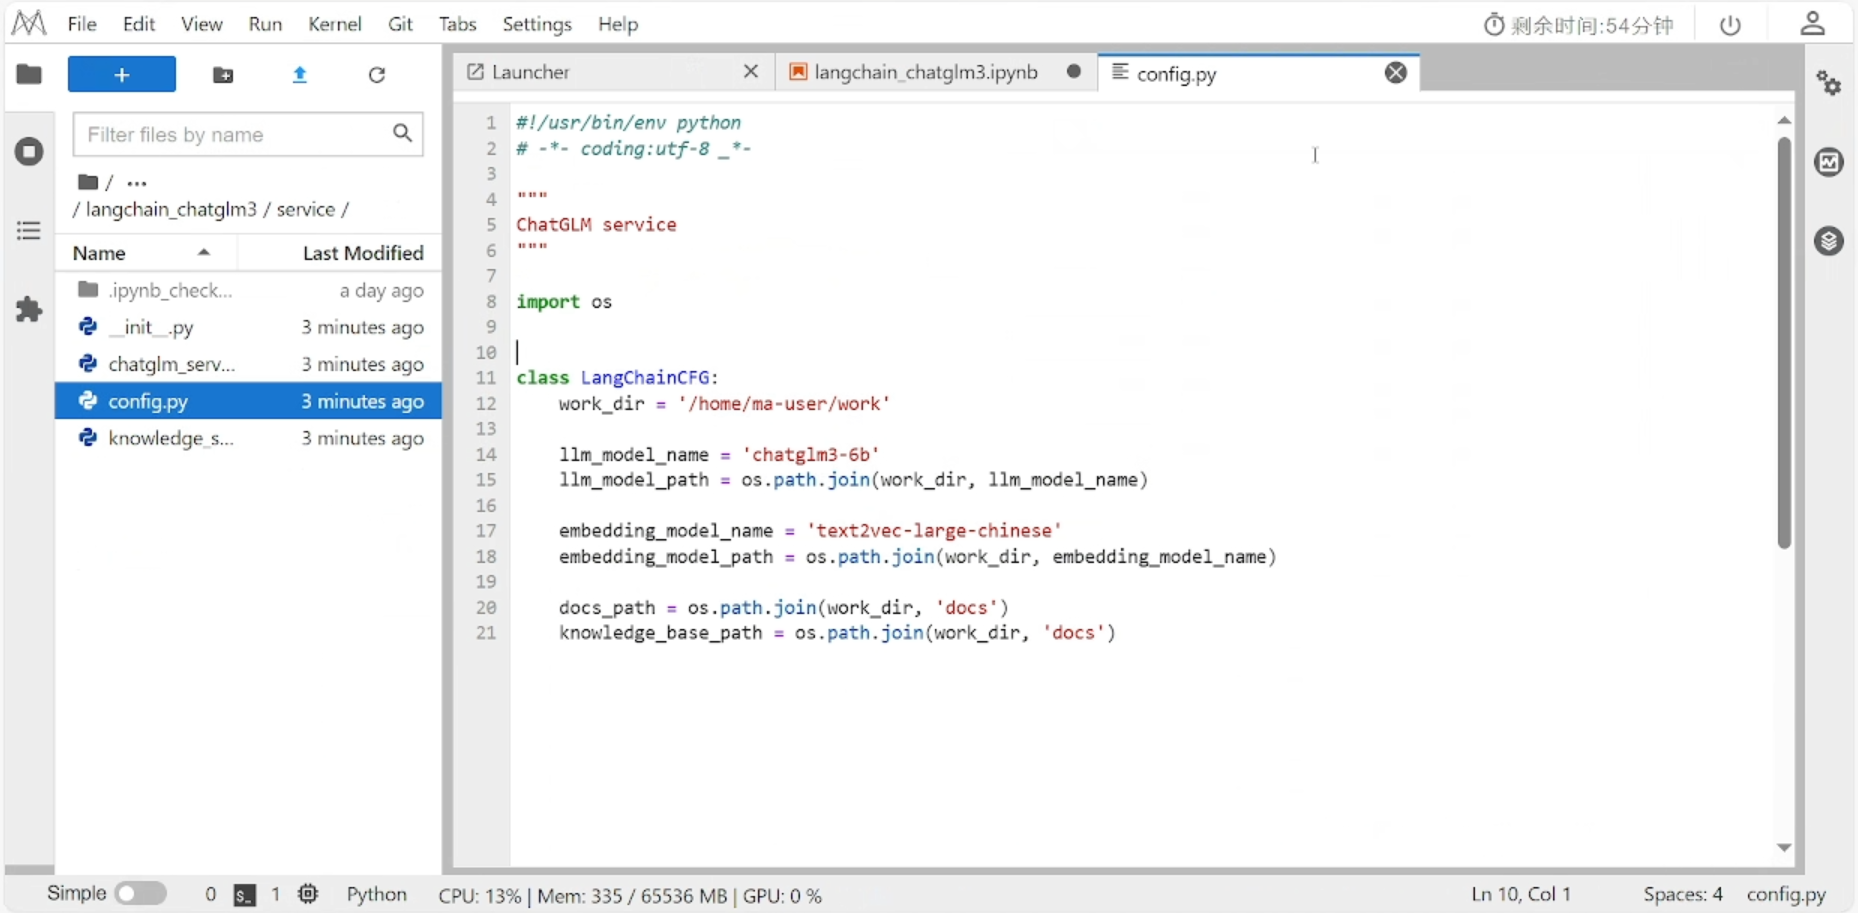Click the root folder icon in breadcrumb
The height and width of the screenshot is (913, 1858).
click(88, 182)
